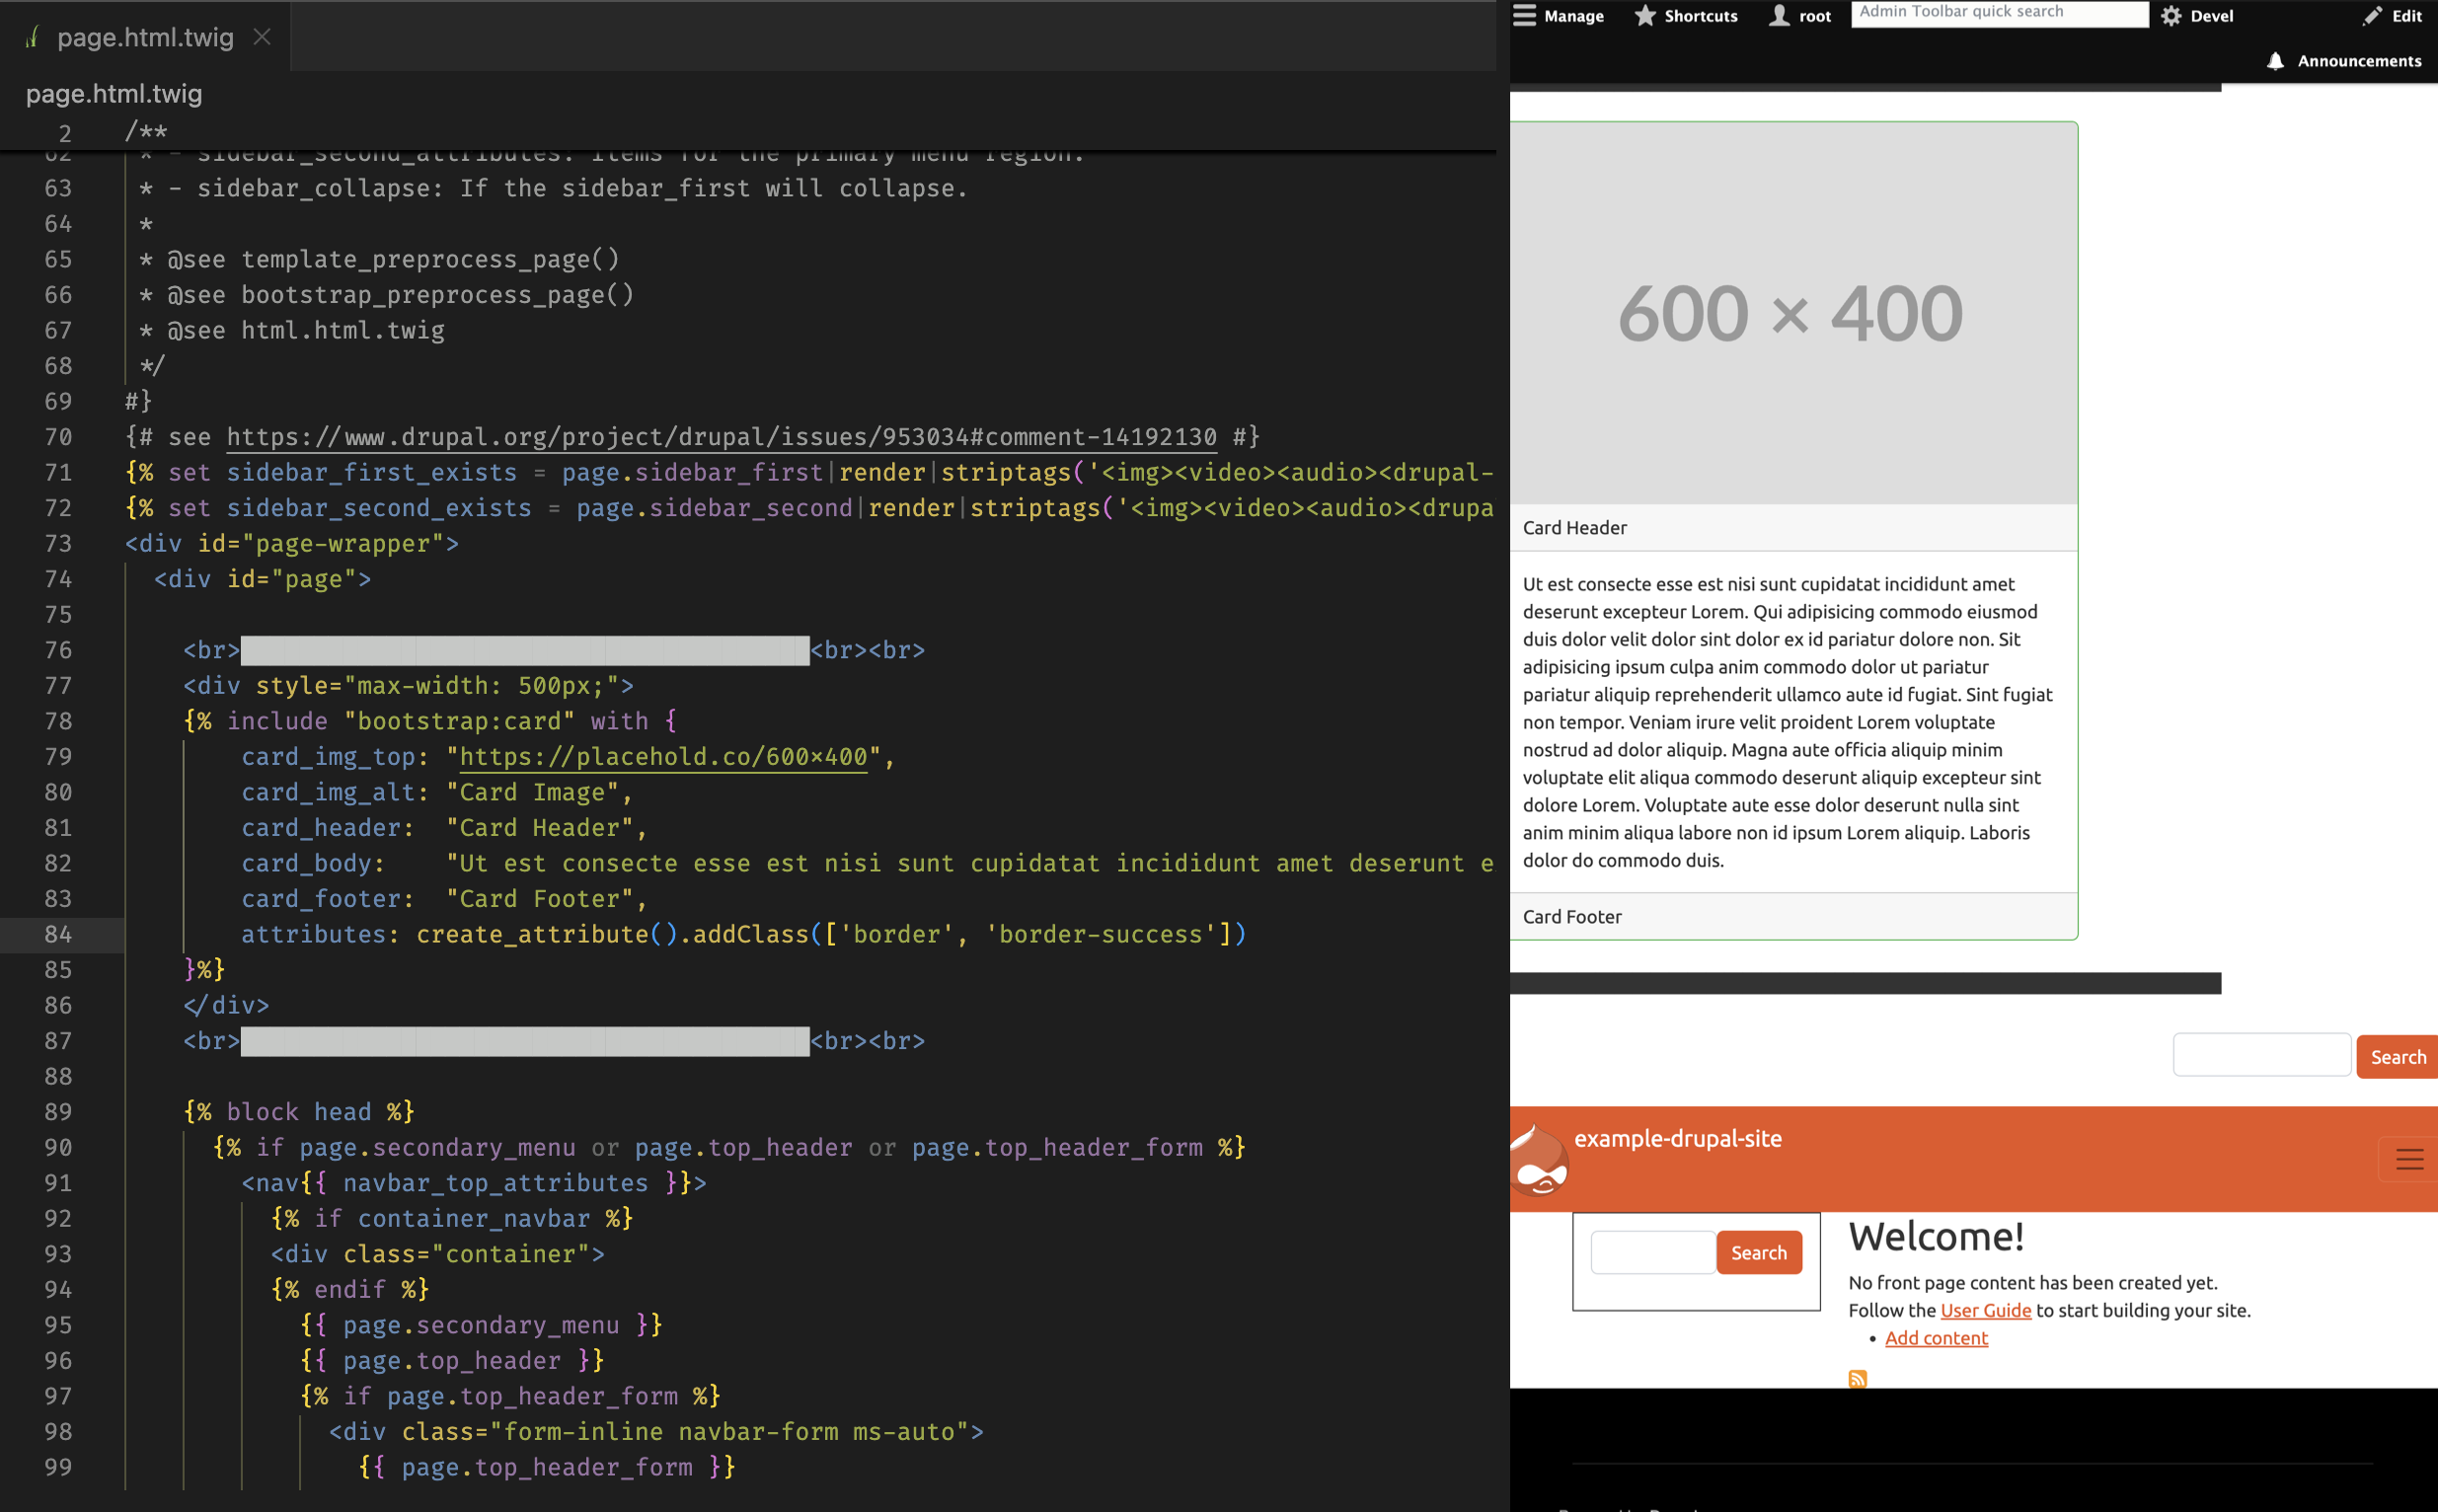The width and height of the screenshot is (2438, 1512).
Task: Click the Add content link
Action: 1936,1338
